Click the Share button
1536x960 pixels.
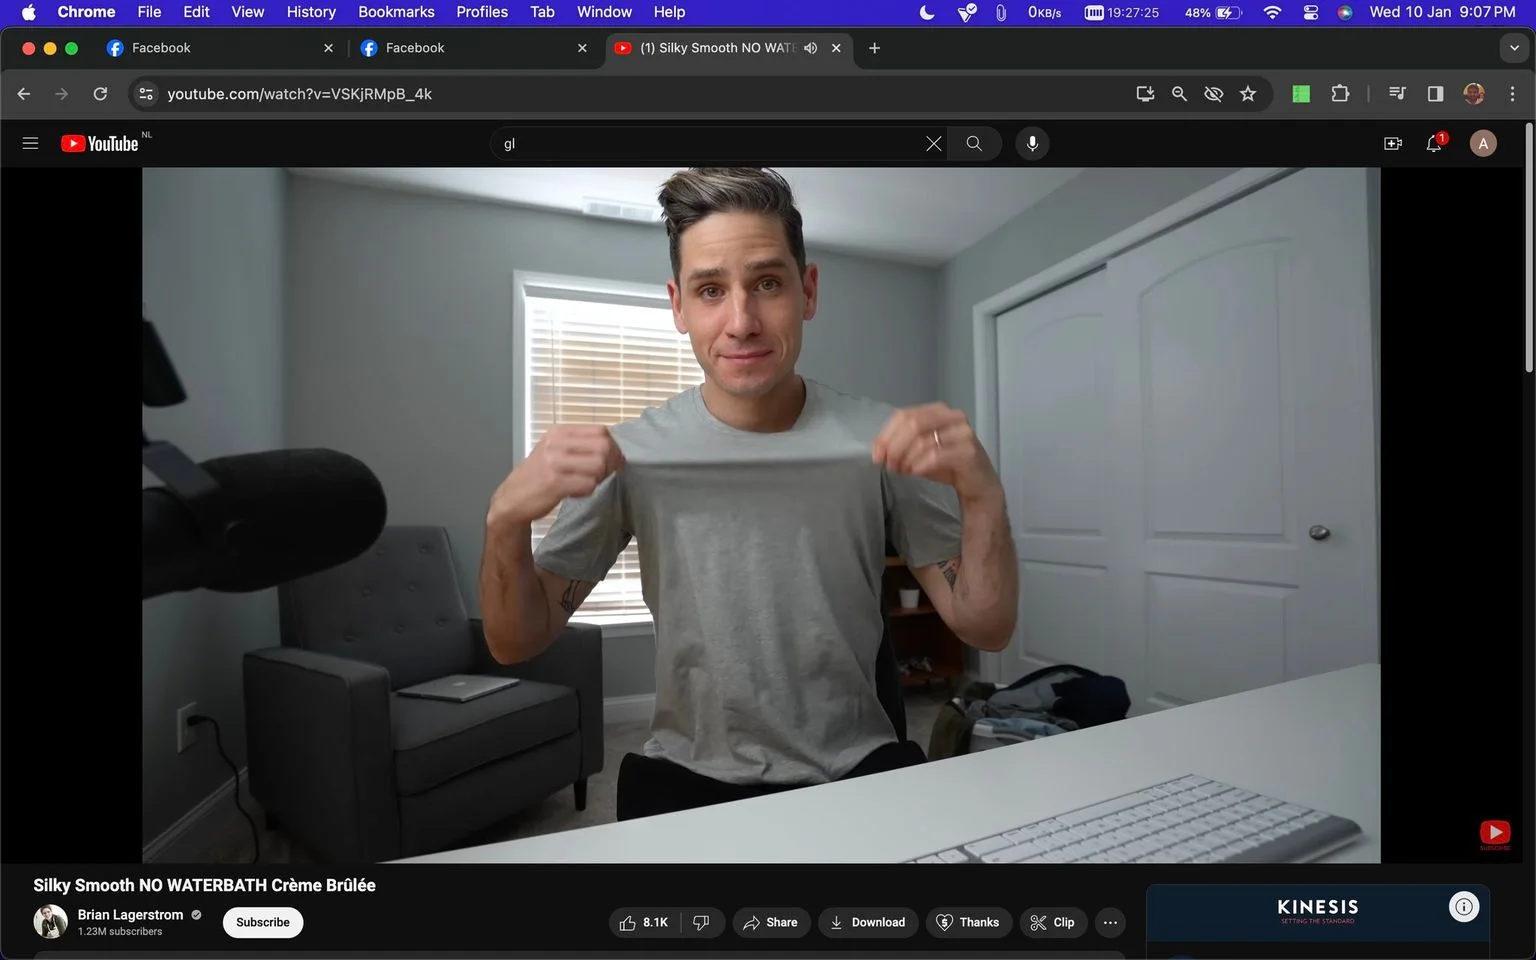770,922
